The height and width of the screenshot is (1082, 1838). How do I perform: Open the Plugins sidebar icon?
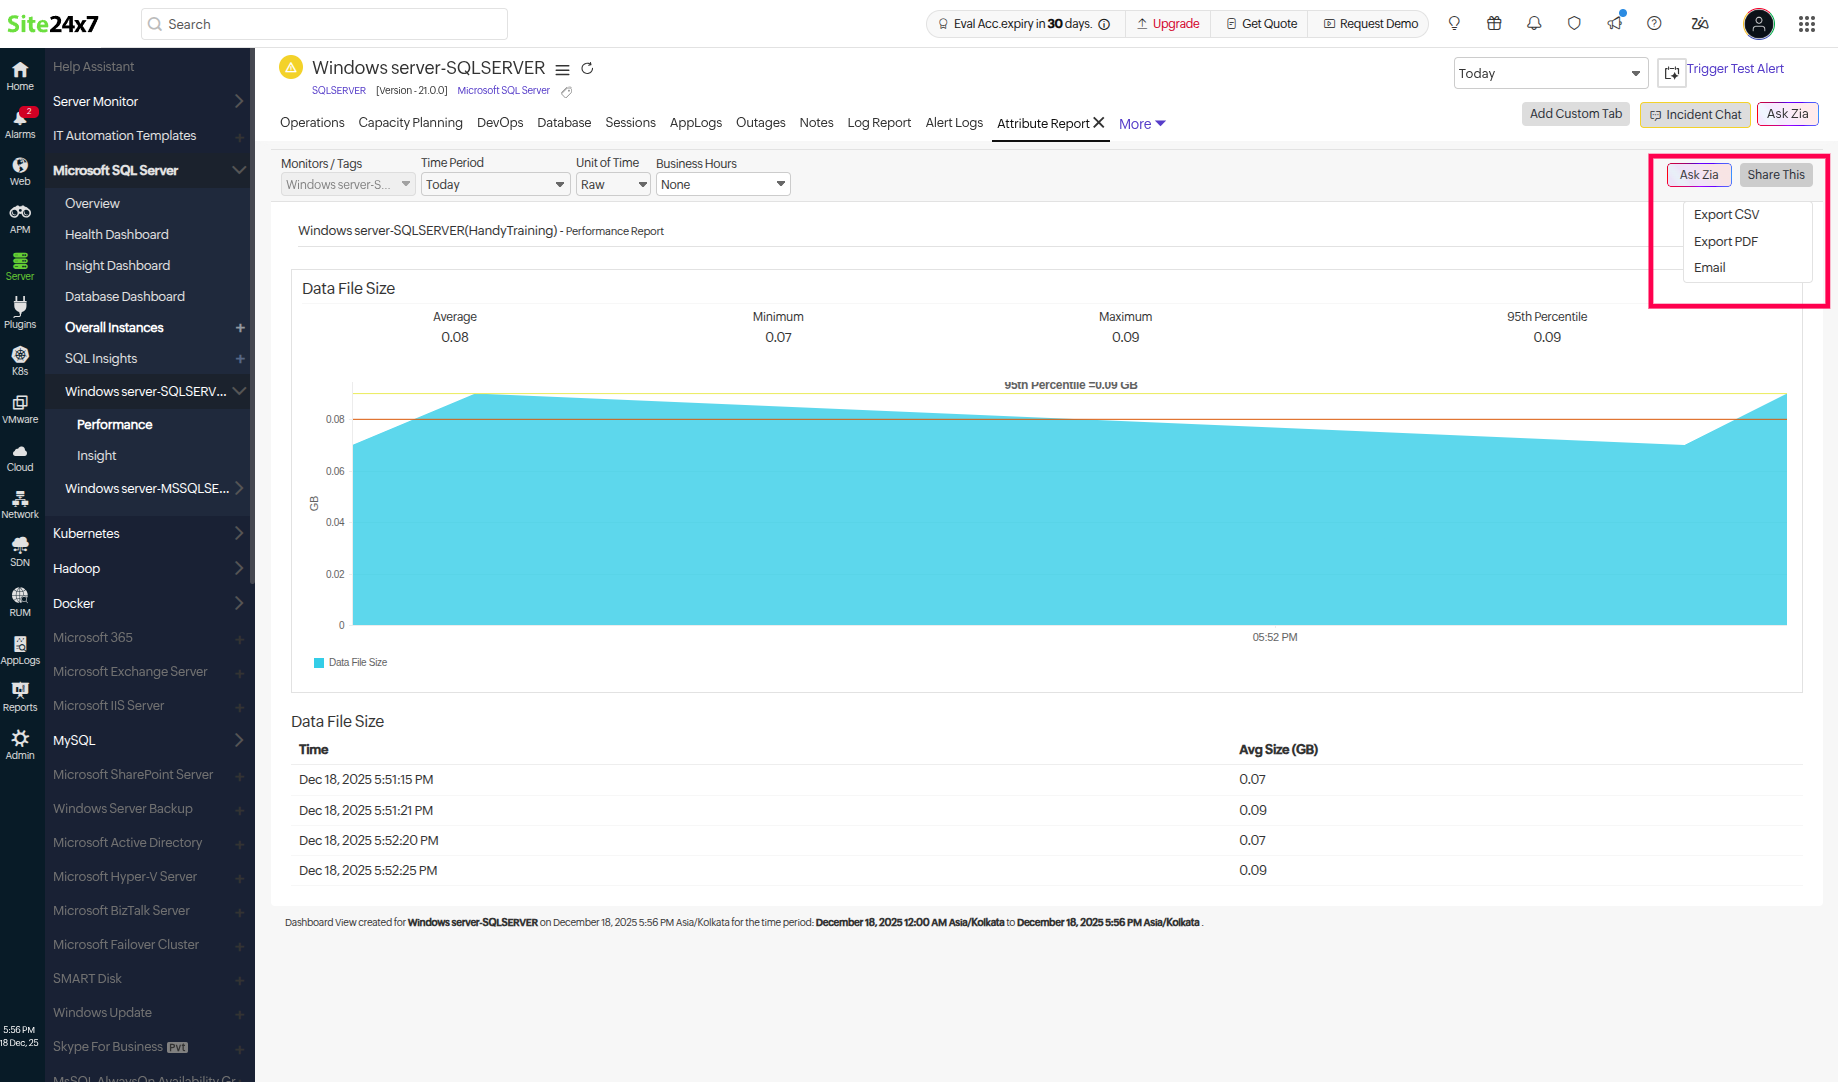[x=20, y=312]
